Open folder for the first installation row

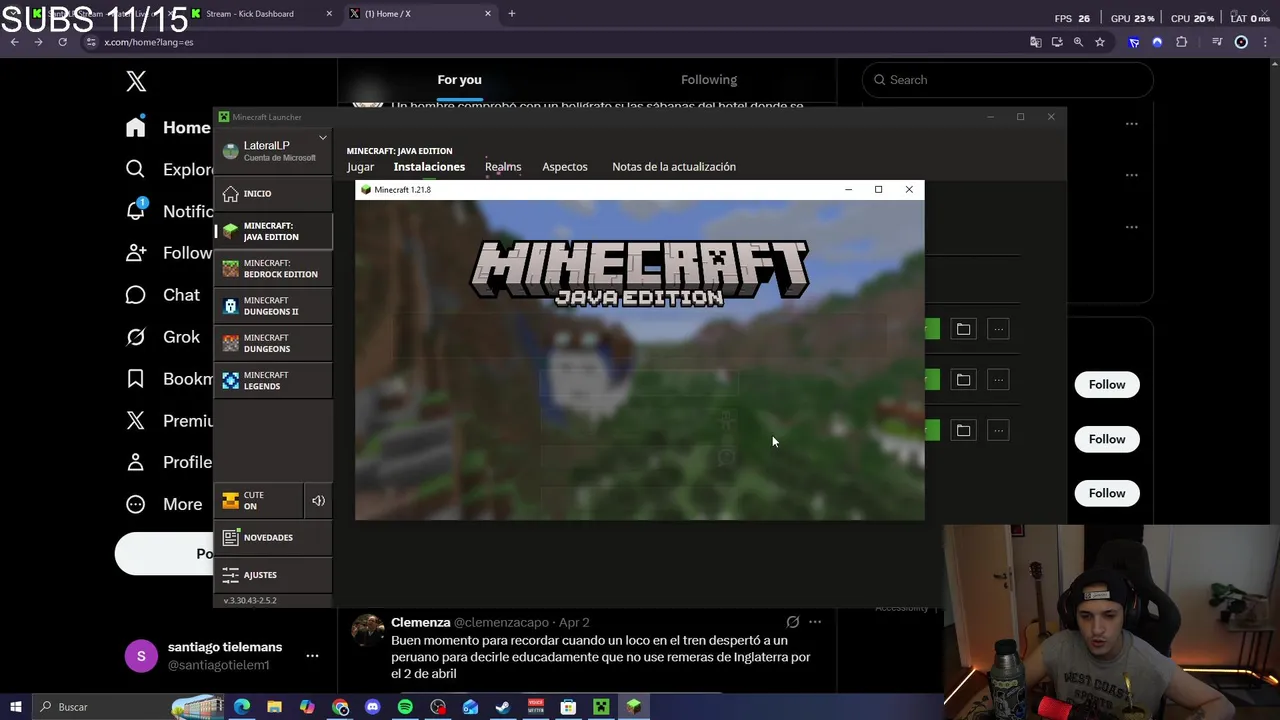tap(963, 329)
